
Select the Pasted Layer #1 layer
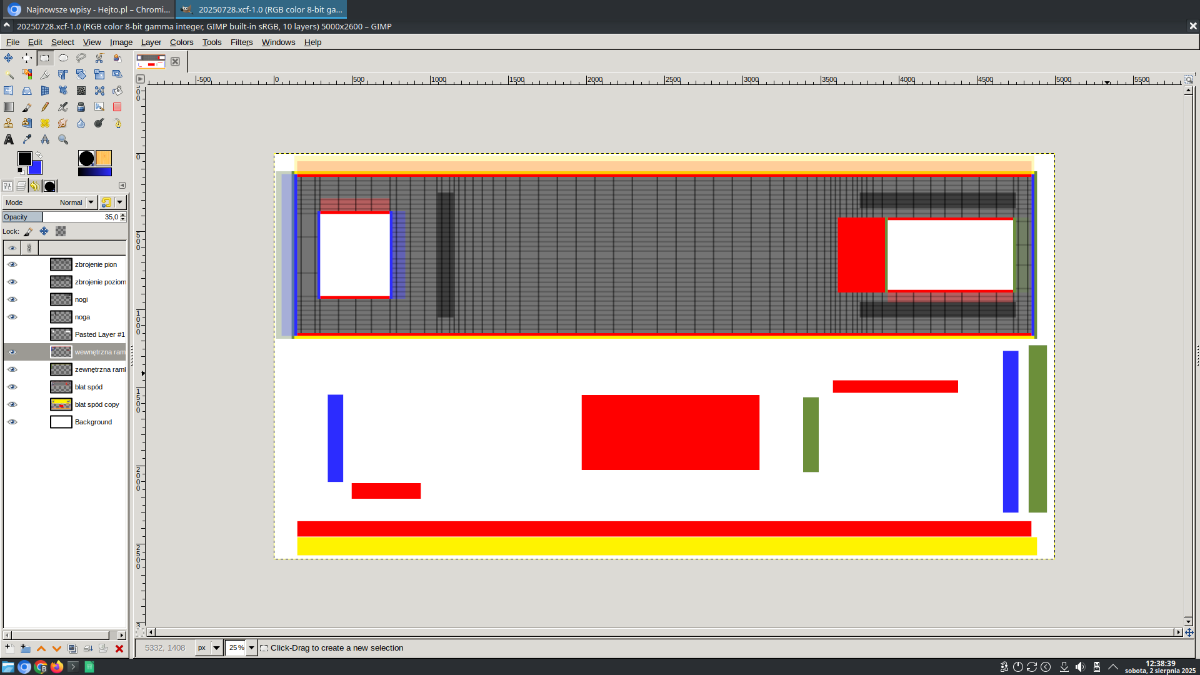pos(99,334)
